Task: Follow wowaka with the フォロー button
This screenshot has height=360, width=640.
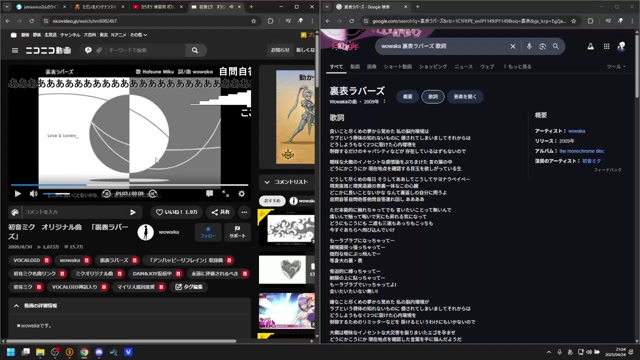Action: click(208, 232)
